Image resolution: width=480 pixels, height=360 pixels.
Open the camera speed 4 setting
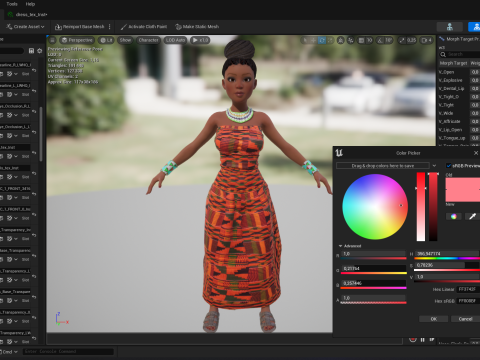(x=427, y=40)
